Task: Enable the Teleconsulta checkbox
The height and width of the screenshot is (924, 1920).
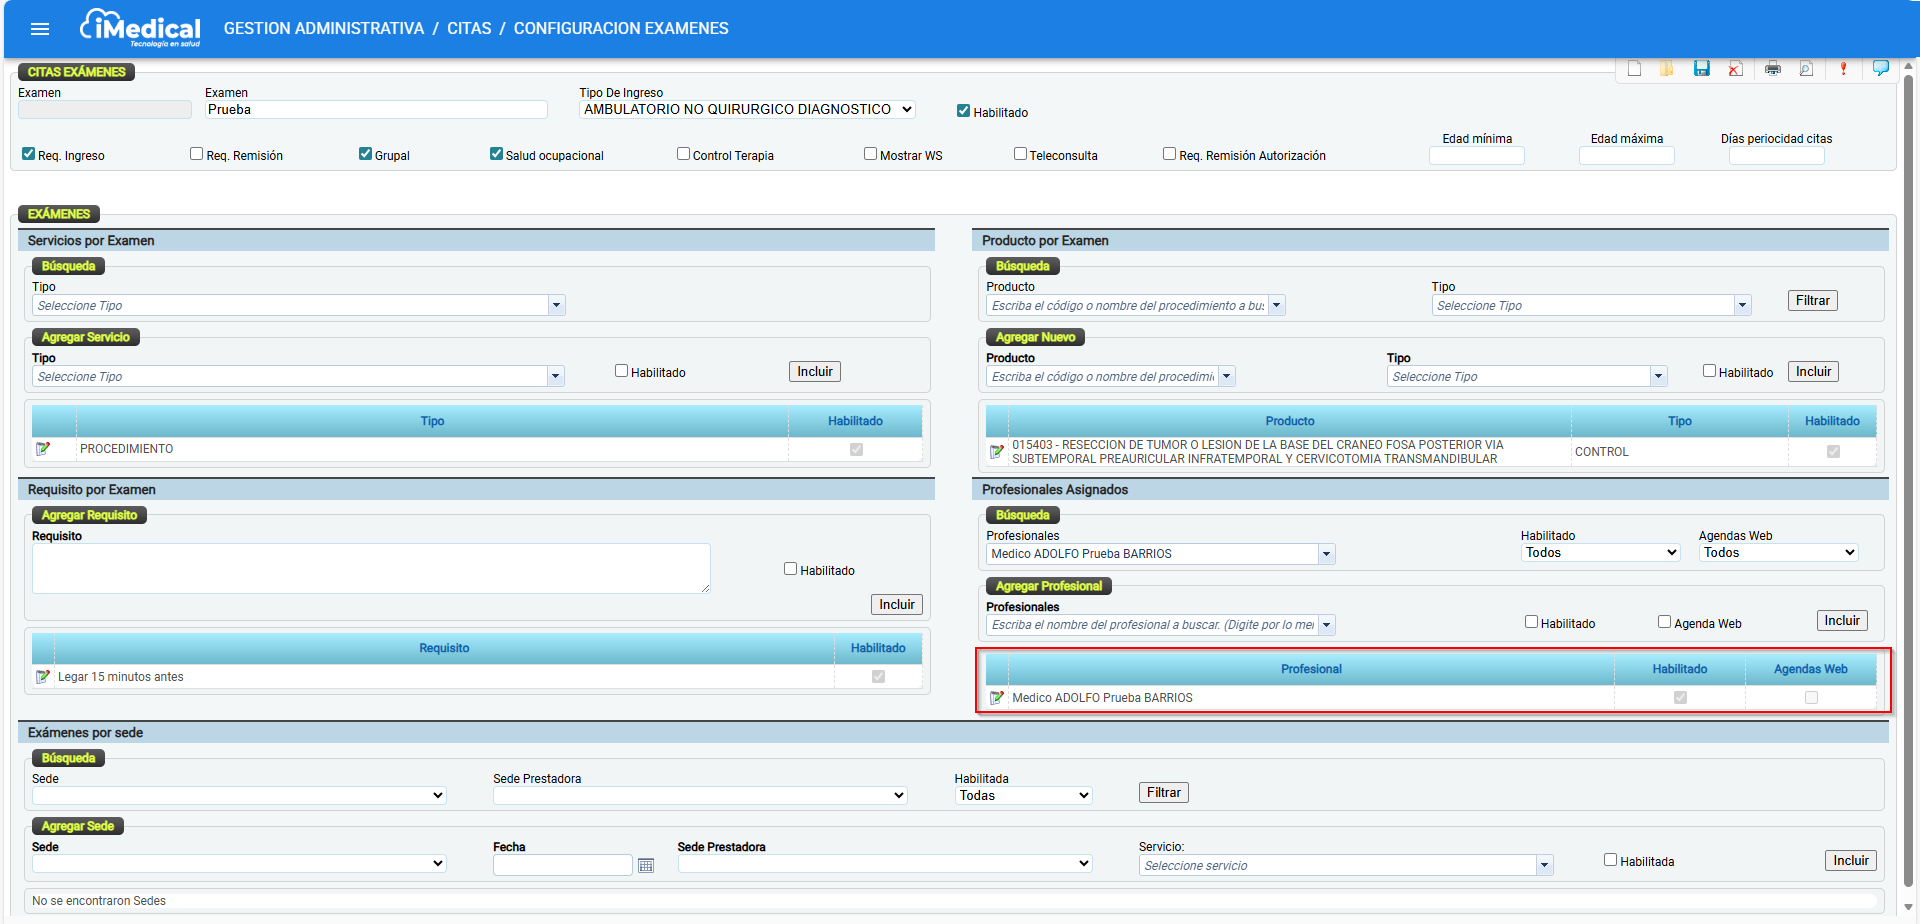Action: [x=1020, y=154]
